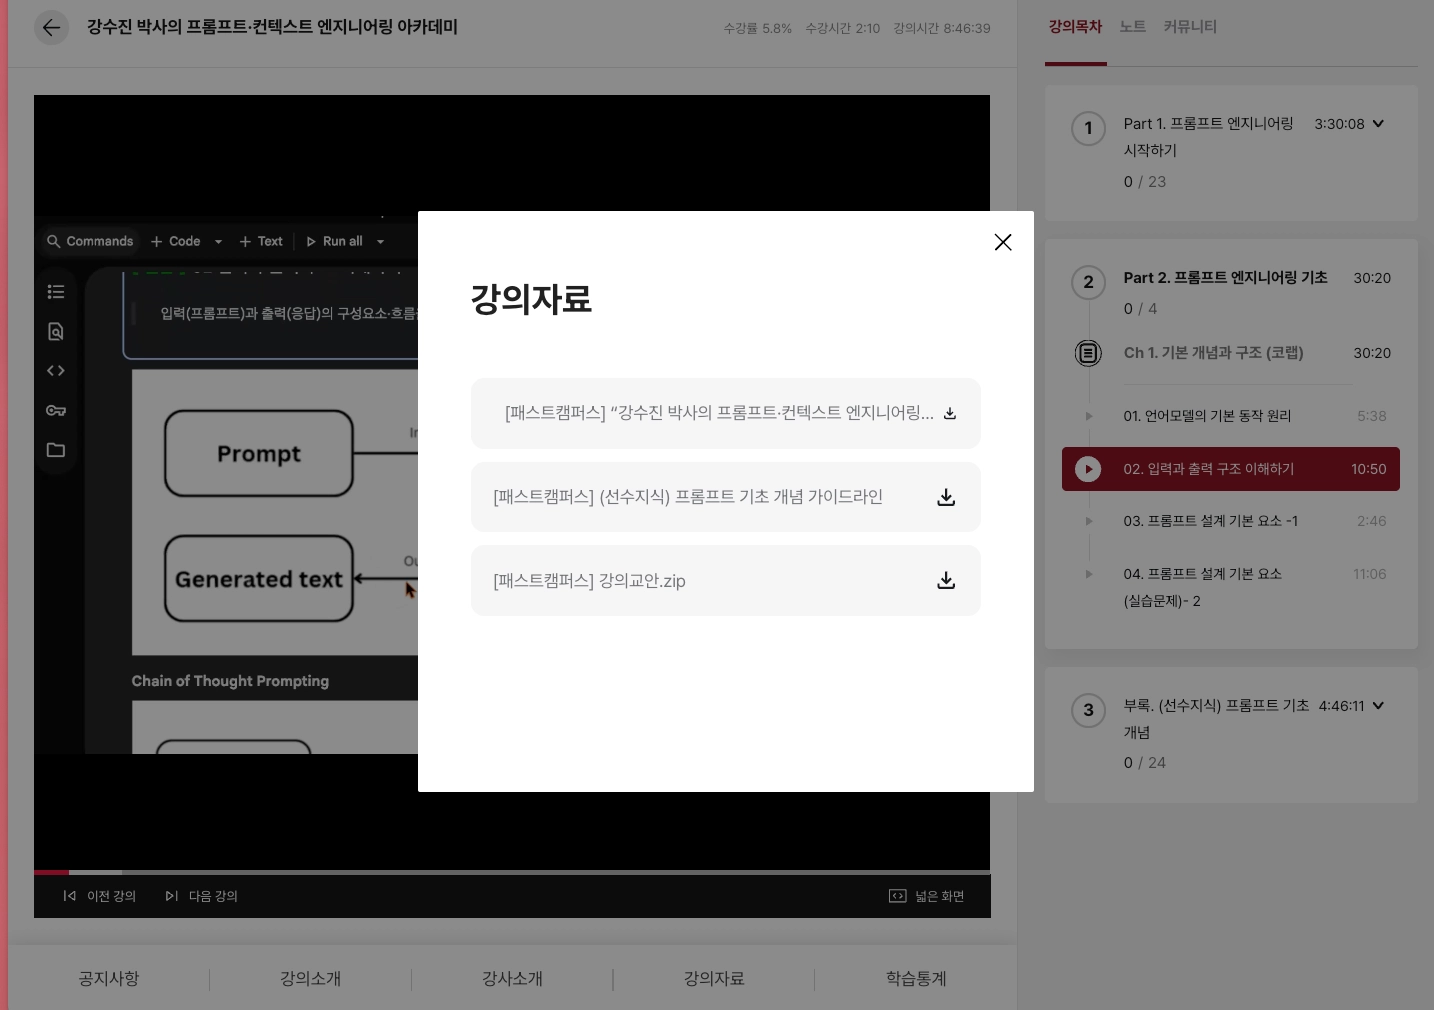Download the 프롬프트 기초 개념 가이드라인 file
Viewport: 1434px width, 1010px height.
tap(945, 497)
